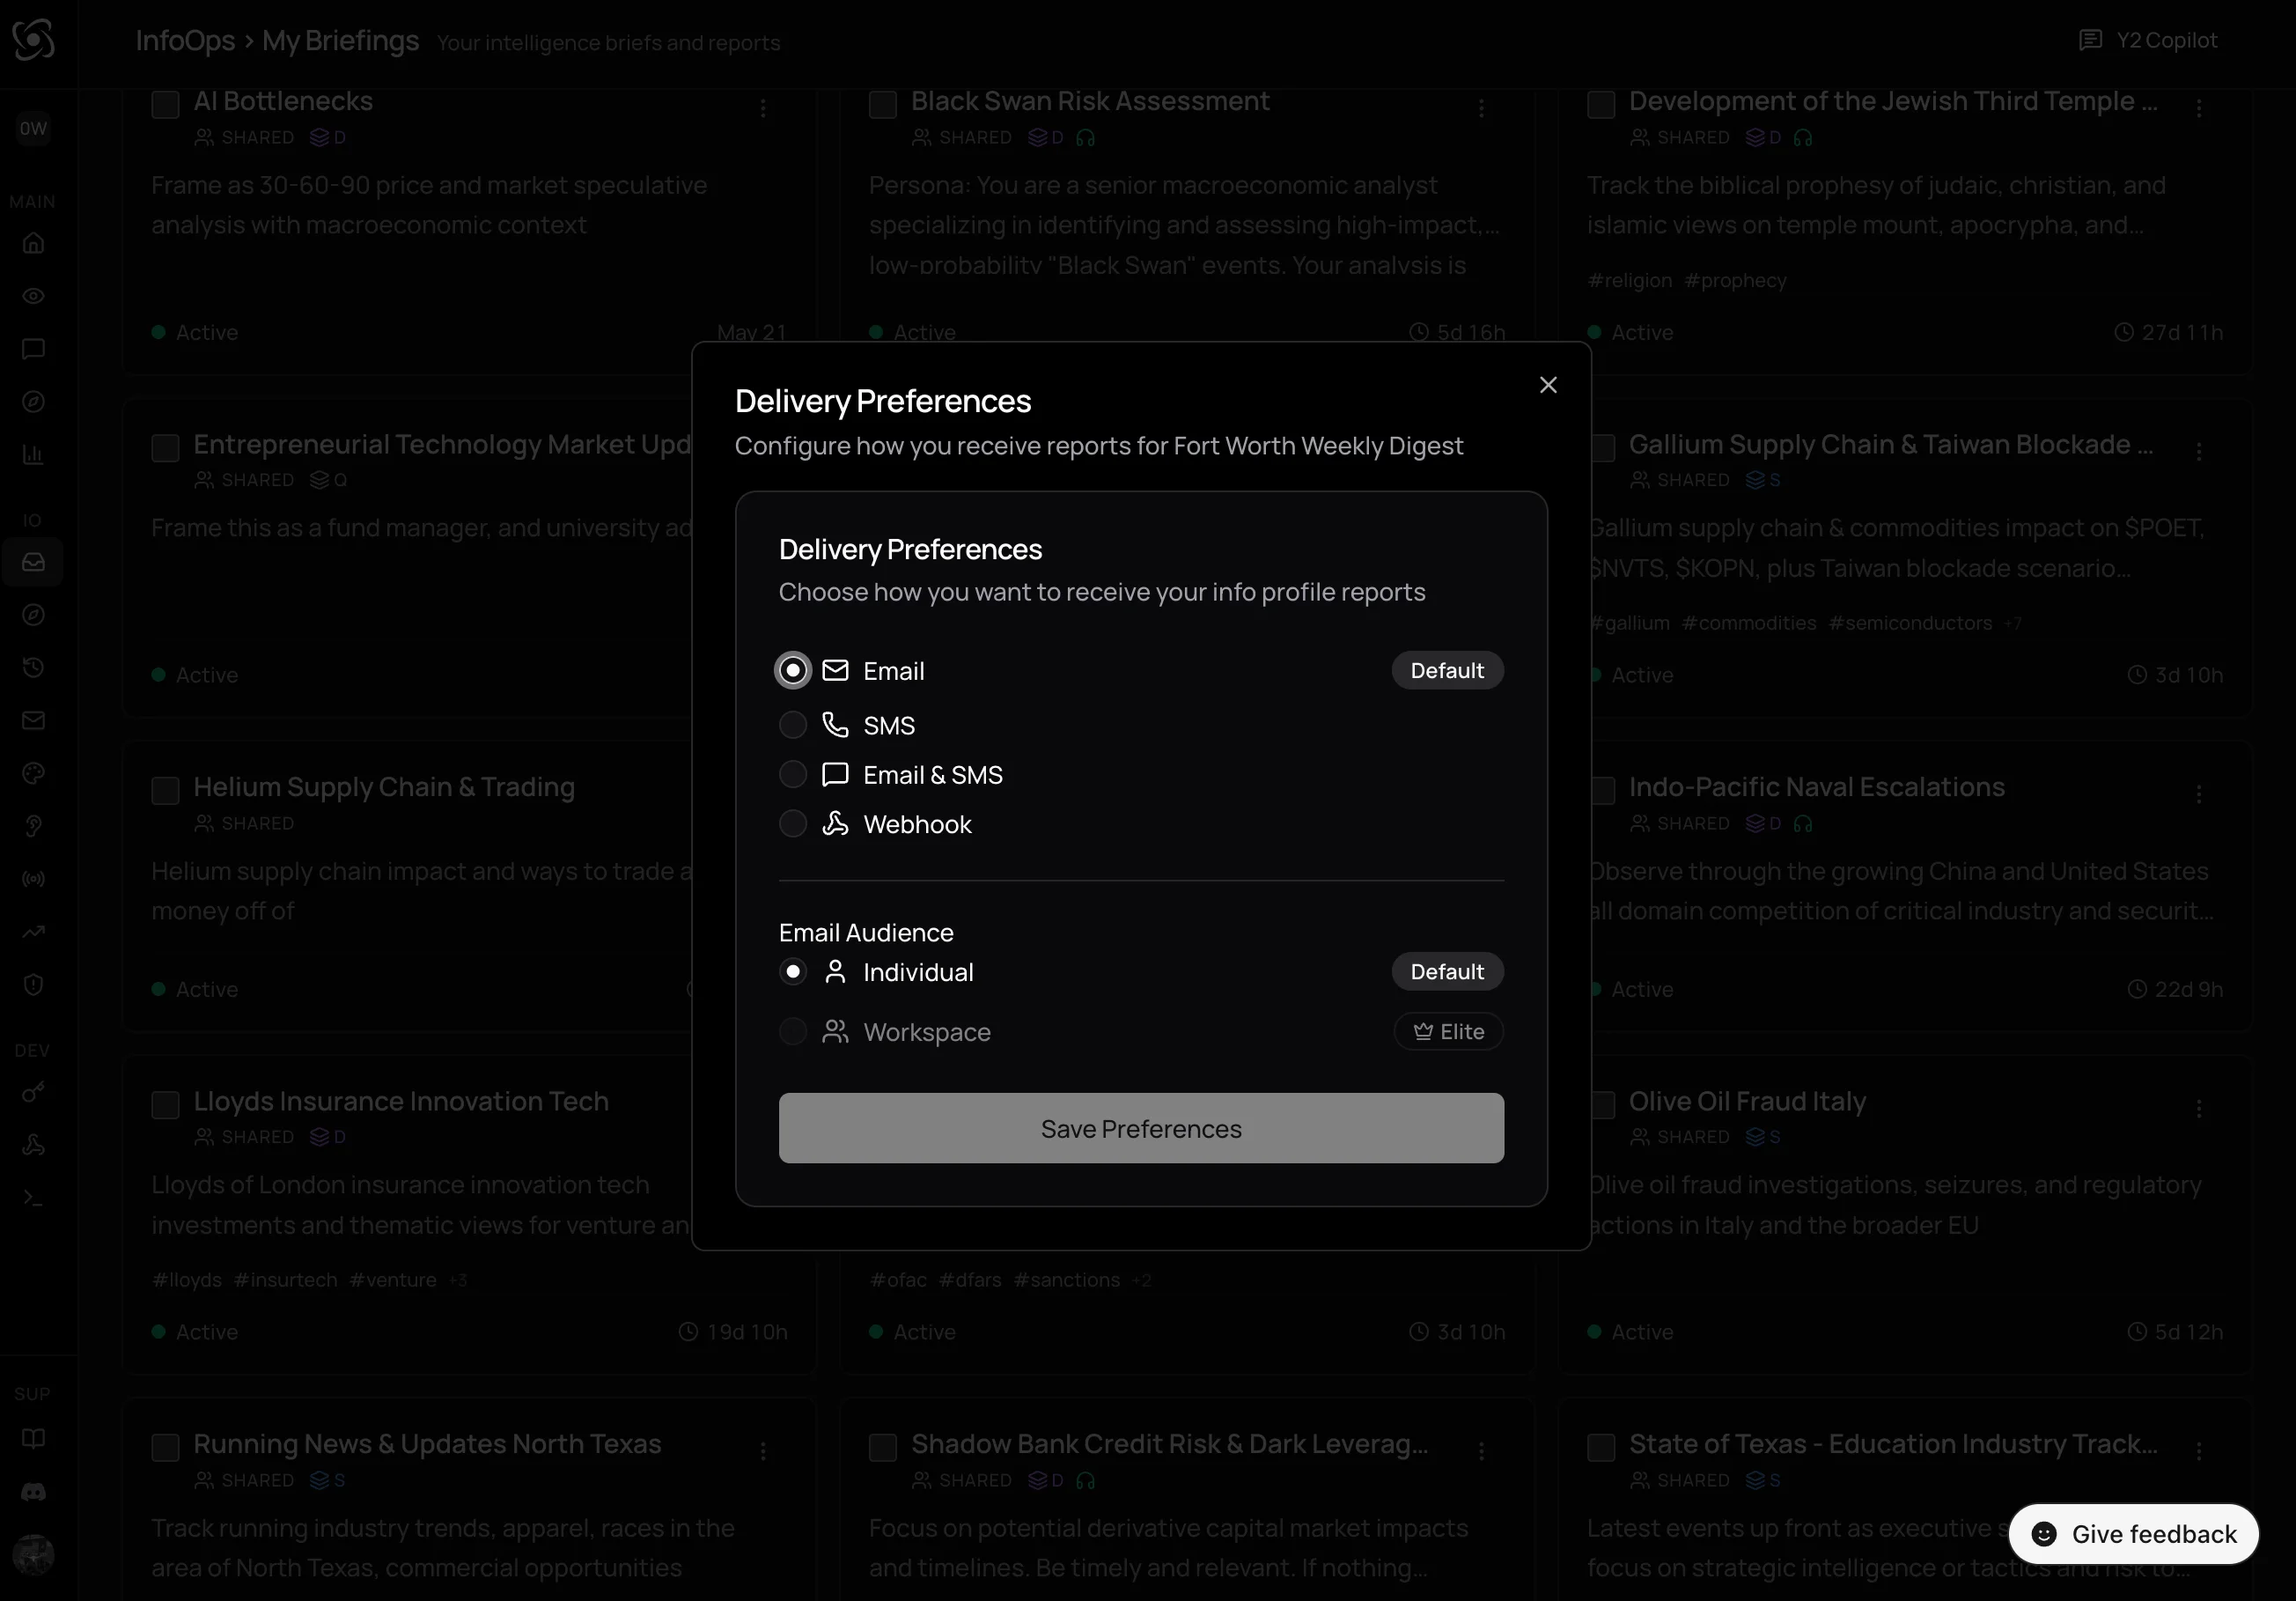Select the Workspace audience radio option
Viewport: 2296px width, 1601px height.
(x=793, y=1031)
